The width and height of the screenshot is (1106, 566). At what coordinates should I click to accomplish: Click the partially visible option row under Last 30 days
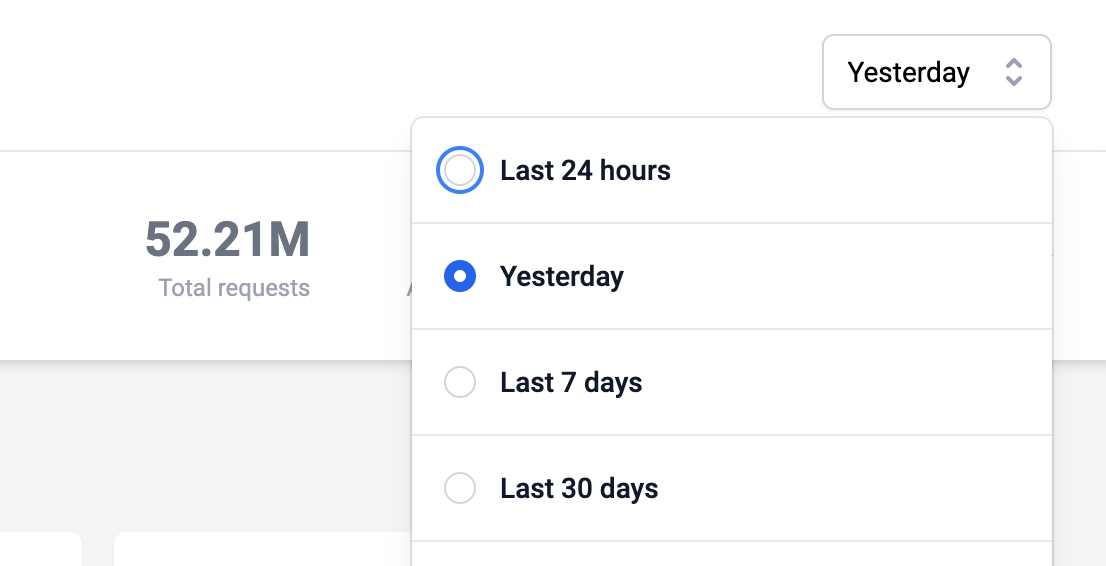click(x=732, y=554)
